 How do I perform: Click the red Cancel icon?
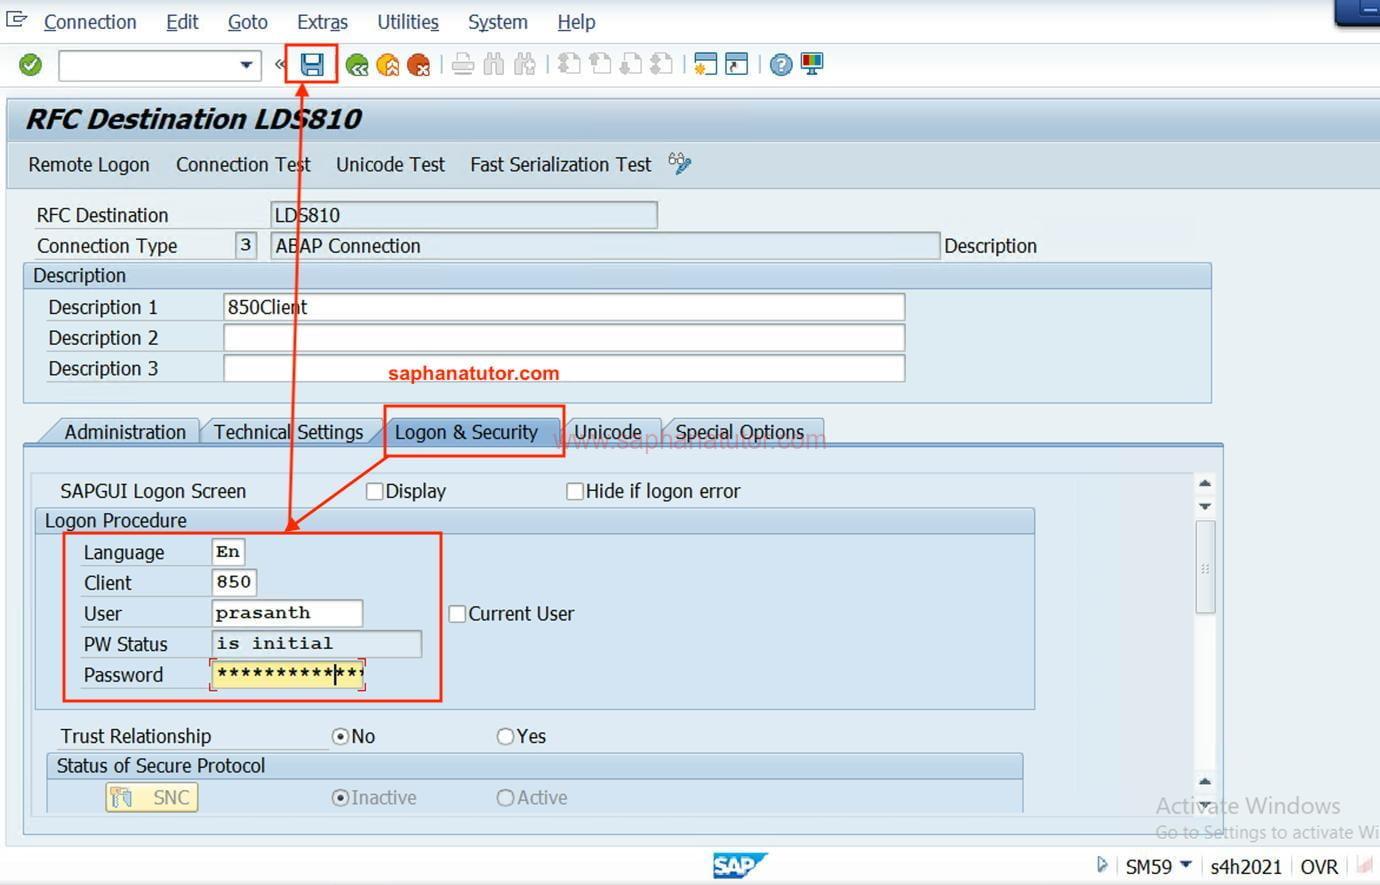pos(419,66)
